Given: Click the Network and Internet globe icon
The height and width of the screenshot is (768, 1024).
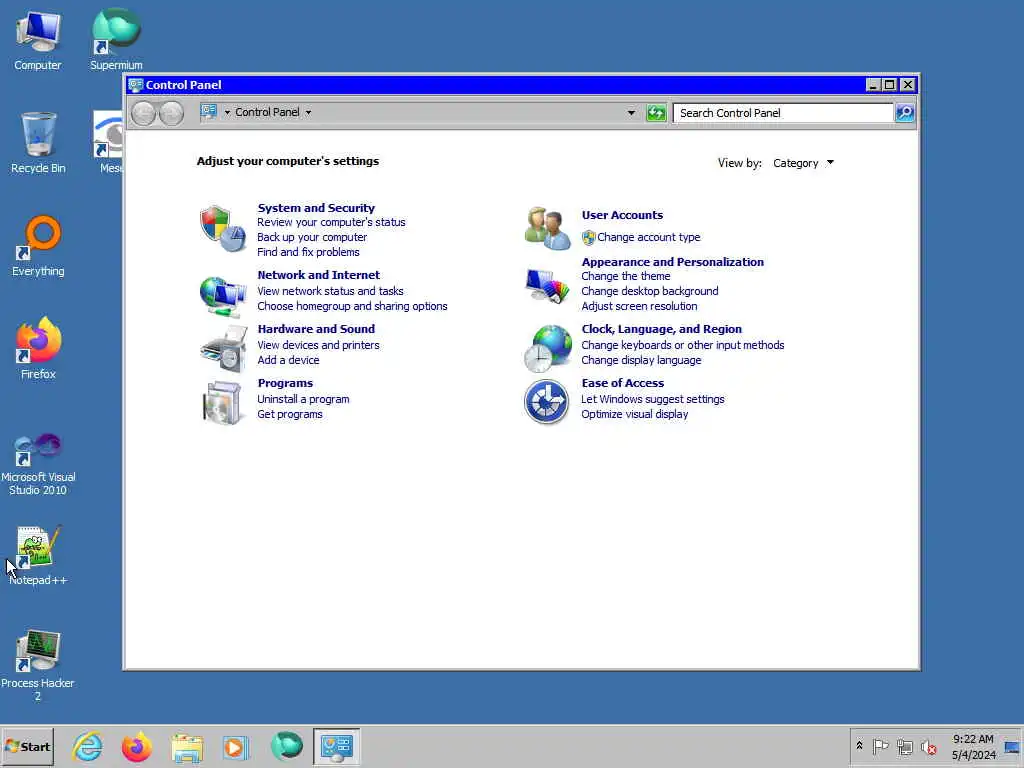Looking at the screenshot, I should pyautogui.click(x=223, y=295).
